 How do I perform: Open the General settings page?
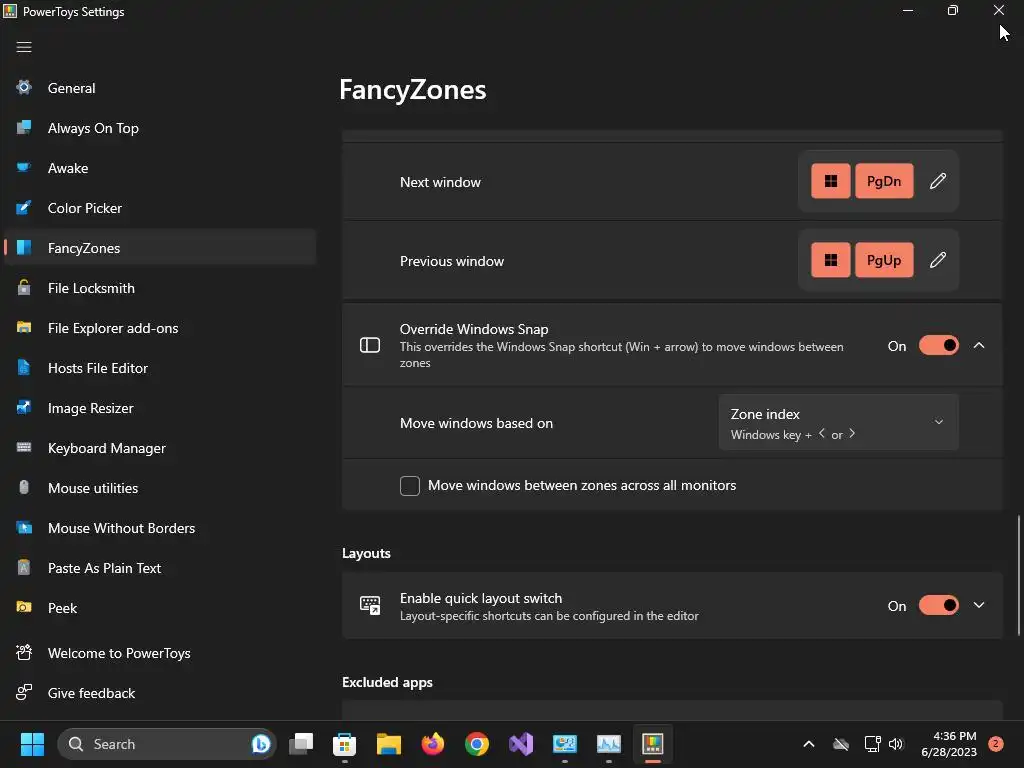coord(160,88)
